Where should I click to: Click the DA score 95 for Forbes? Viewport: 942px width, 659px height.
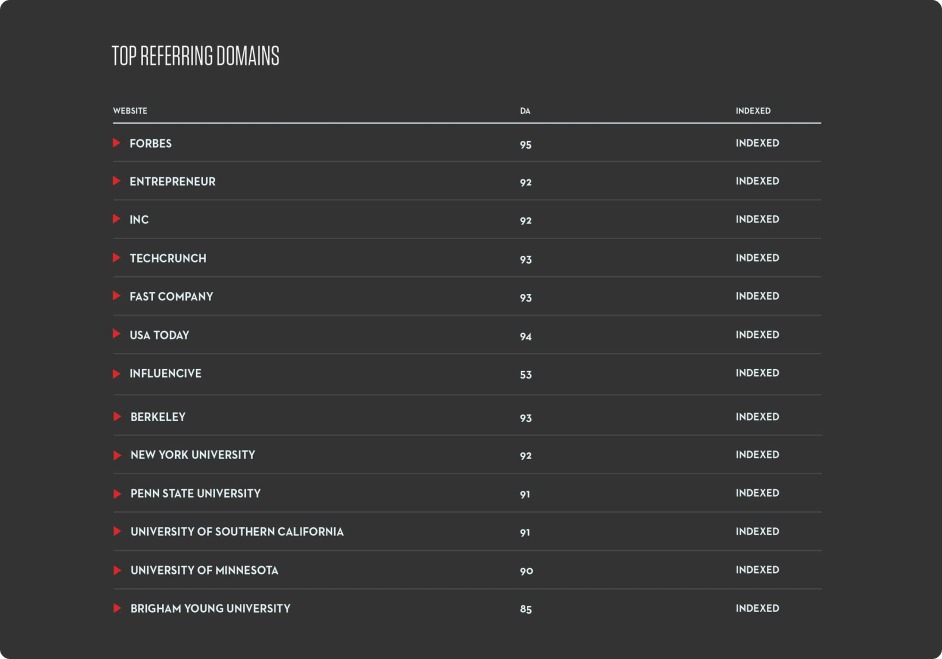(526, 143)
